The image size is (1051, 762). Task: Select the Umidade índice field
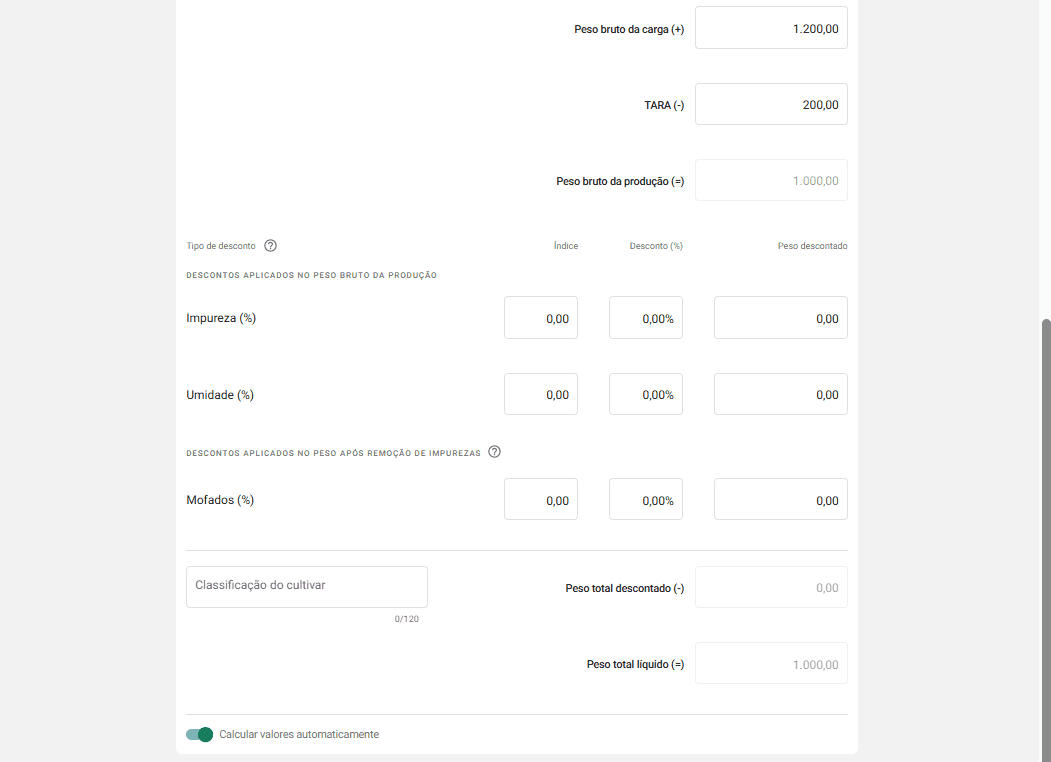[540, 393]
